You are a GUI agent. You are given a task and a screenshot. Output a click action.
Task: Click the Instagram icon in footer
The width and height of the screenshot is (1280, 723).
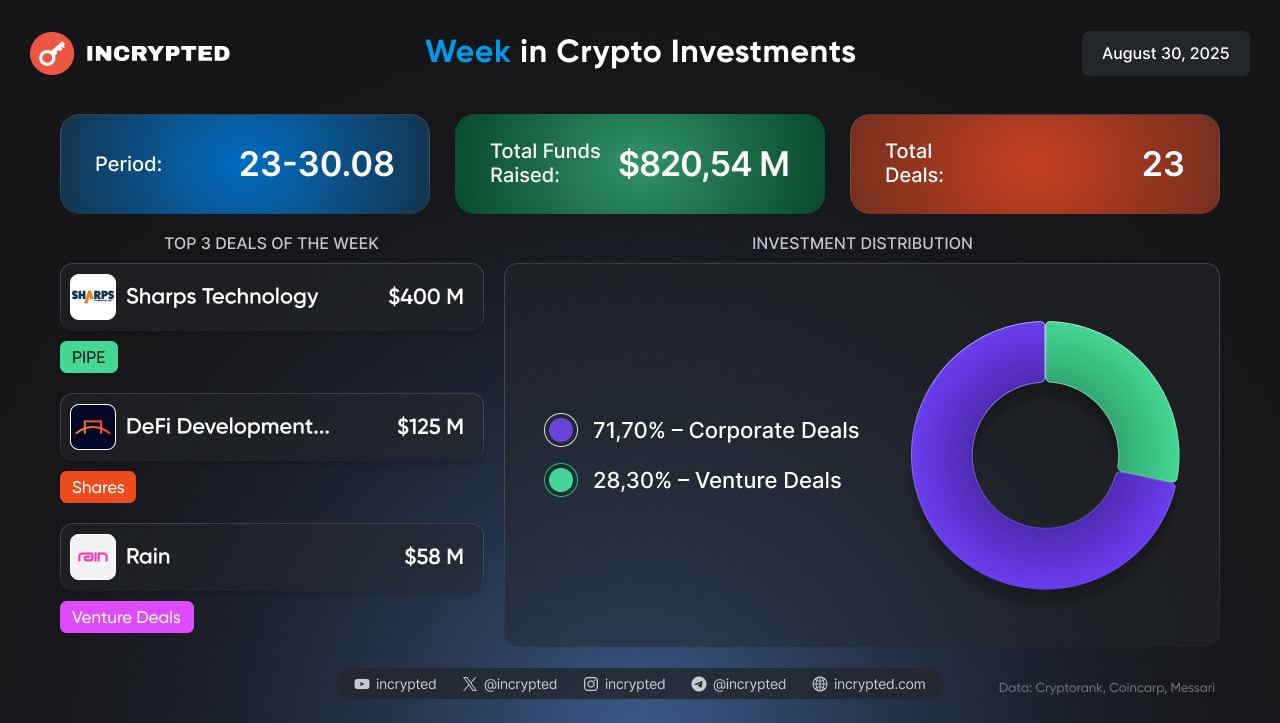(x=591, y=684)
